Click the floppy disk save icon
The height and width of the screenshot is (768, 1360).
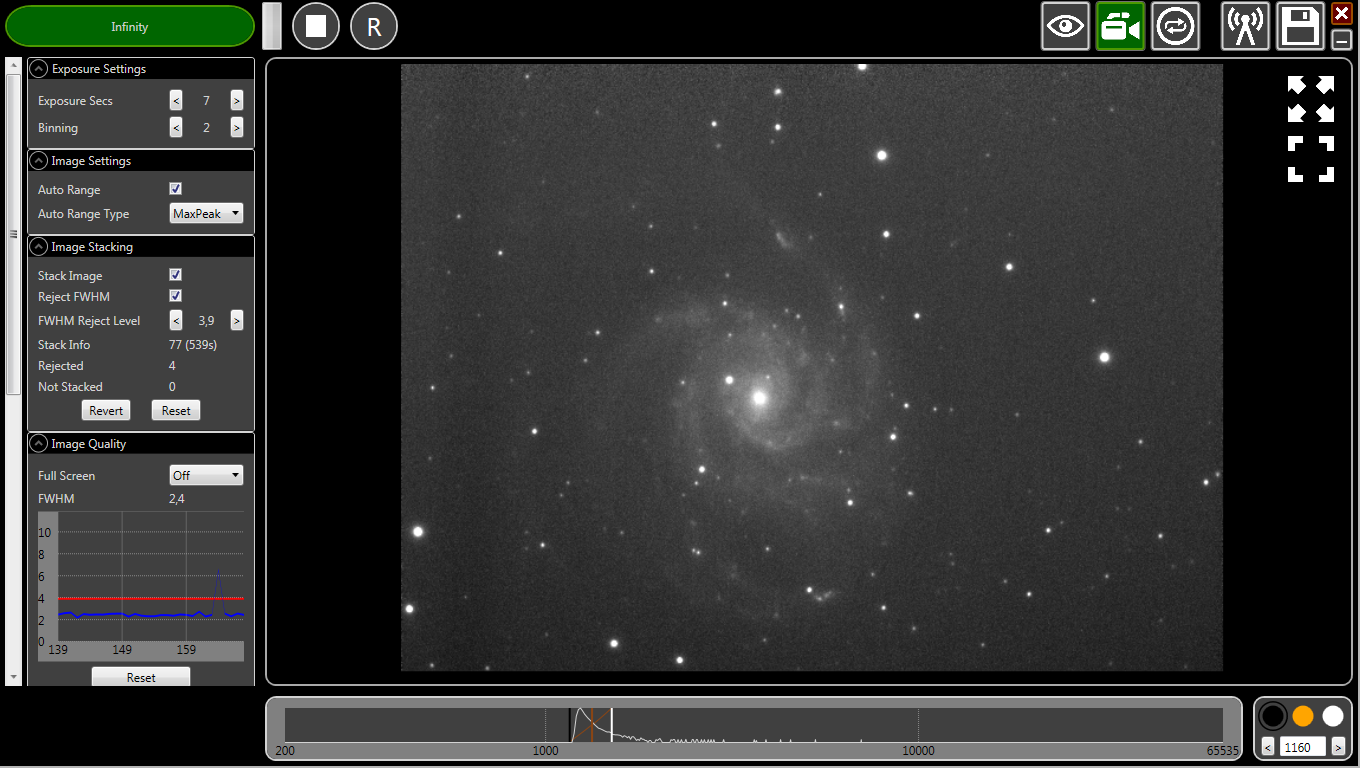pos(1300,26)
